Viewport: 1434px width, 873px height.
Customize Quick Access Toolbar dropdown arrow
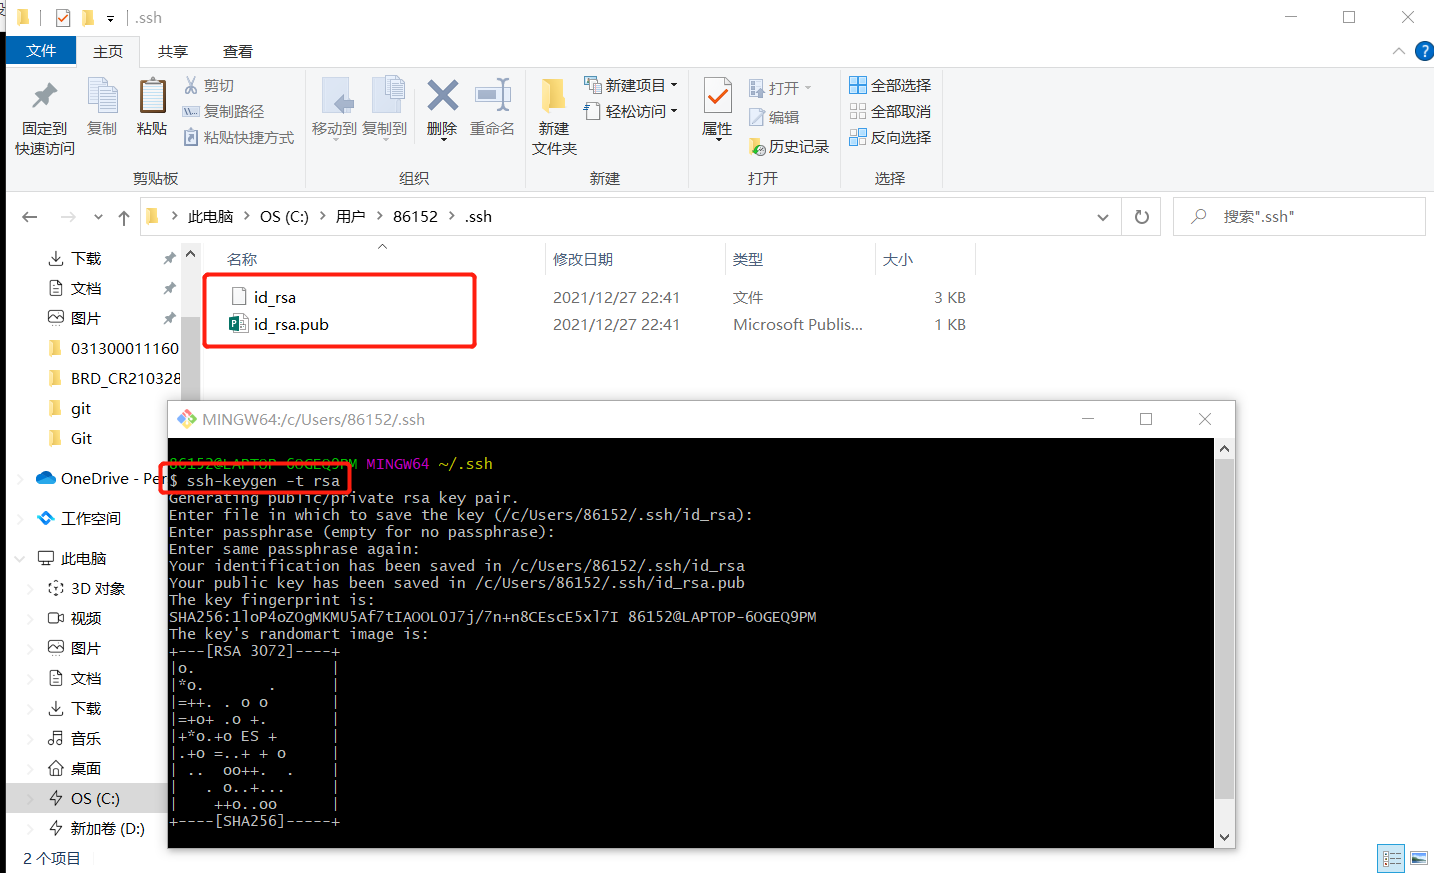point(110,18)
